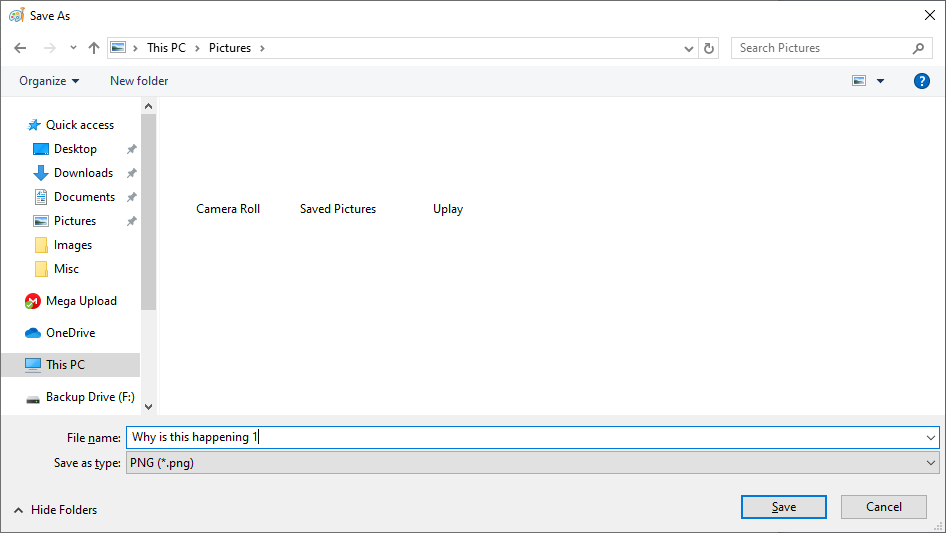Screen dimensions: 946x533
Task: Open Backup Drive (F:) in sidebar
Action: pos(89,397)
